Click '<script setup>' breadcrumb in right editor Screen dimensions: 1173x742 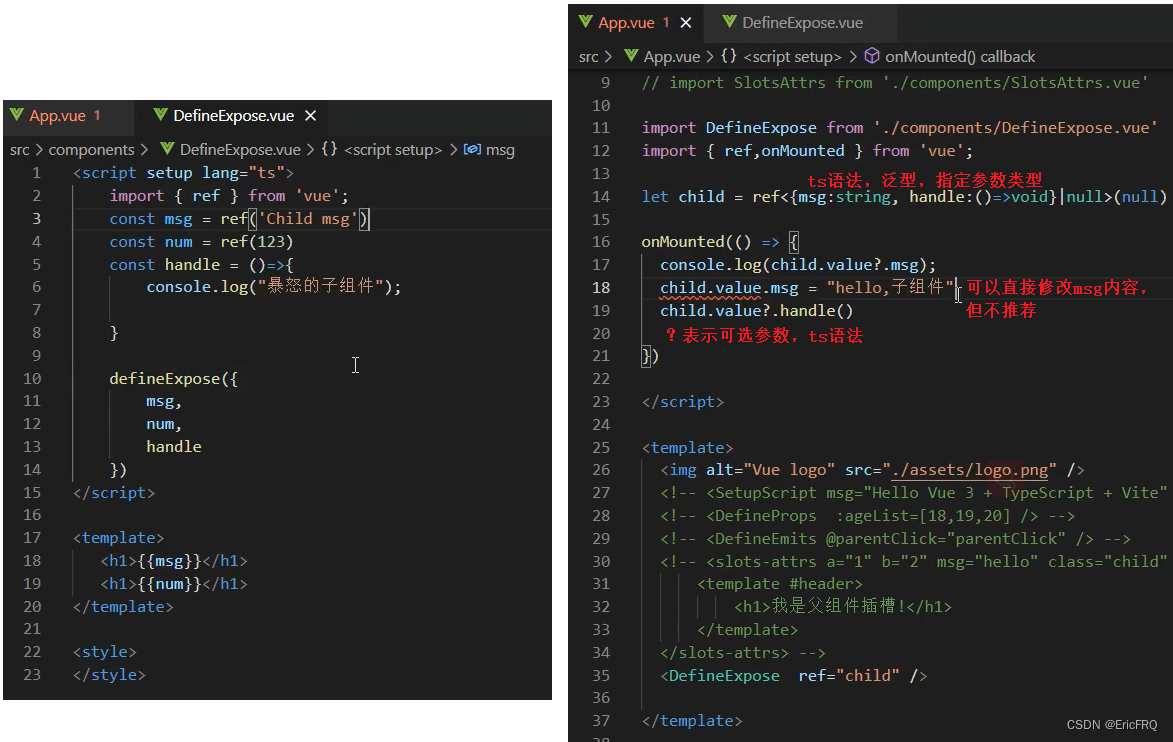pos(792,57)
